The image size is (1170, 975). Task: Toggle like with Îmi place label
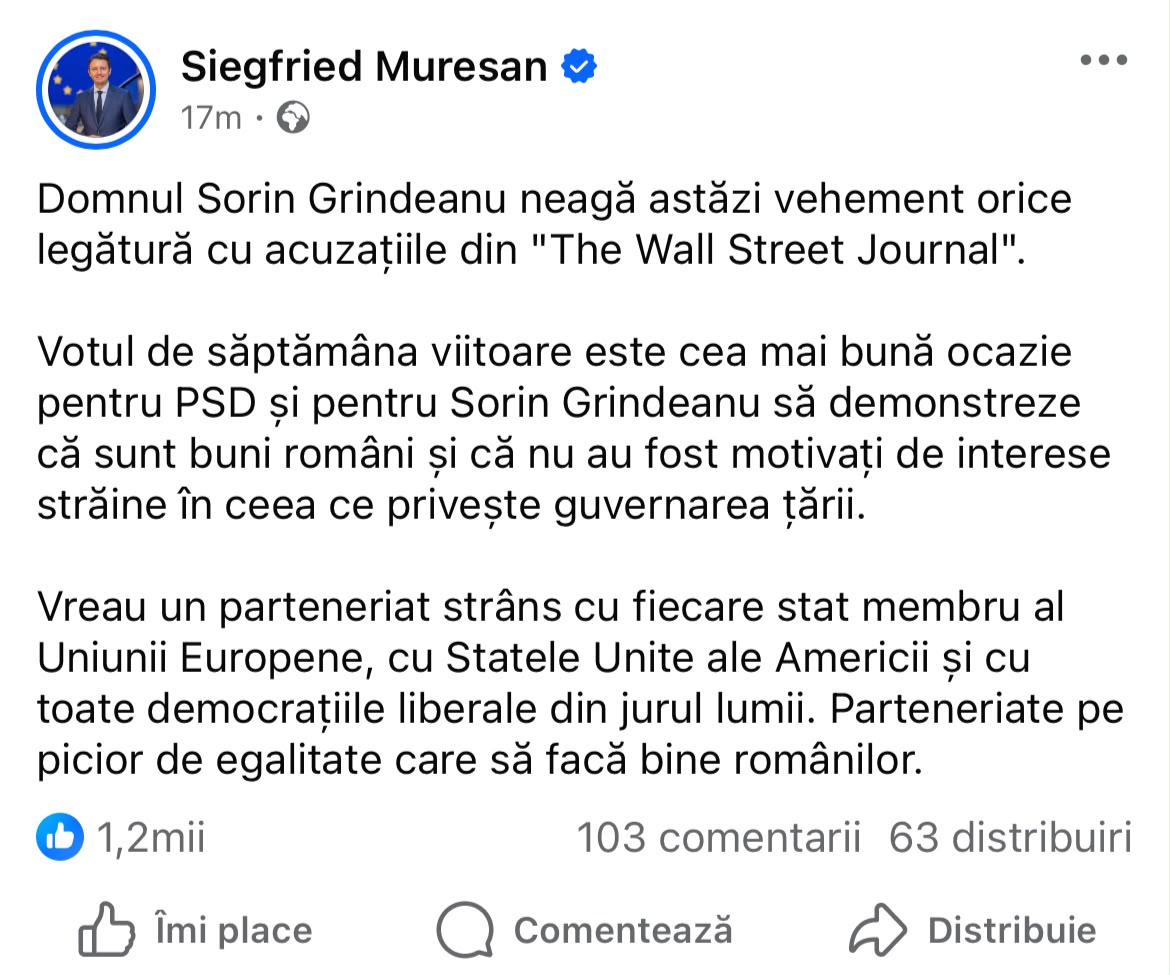coord(234,930)
